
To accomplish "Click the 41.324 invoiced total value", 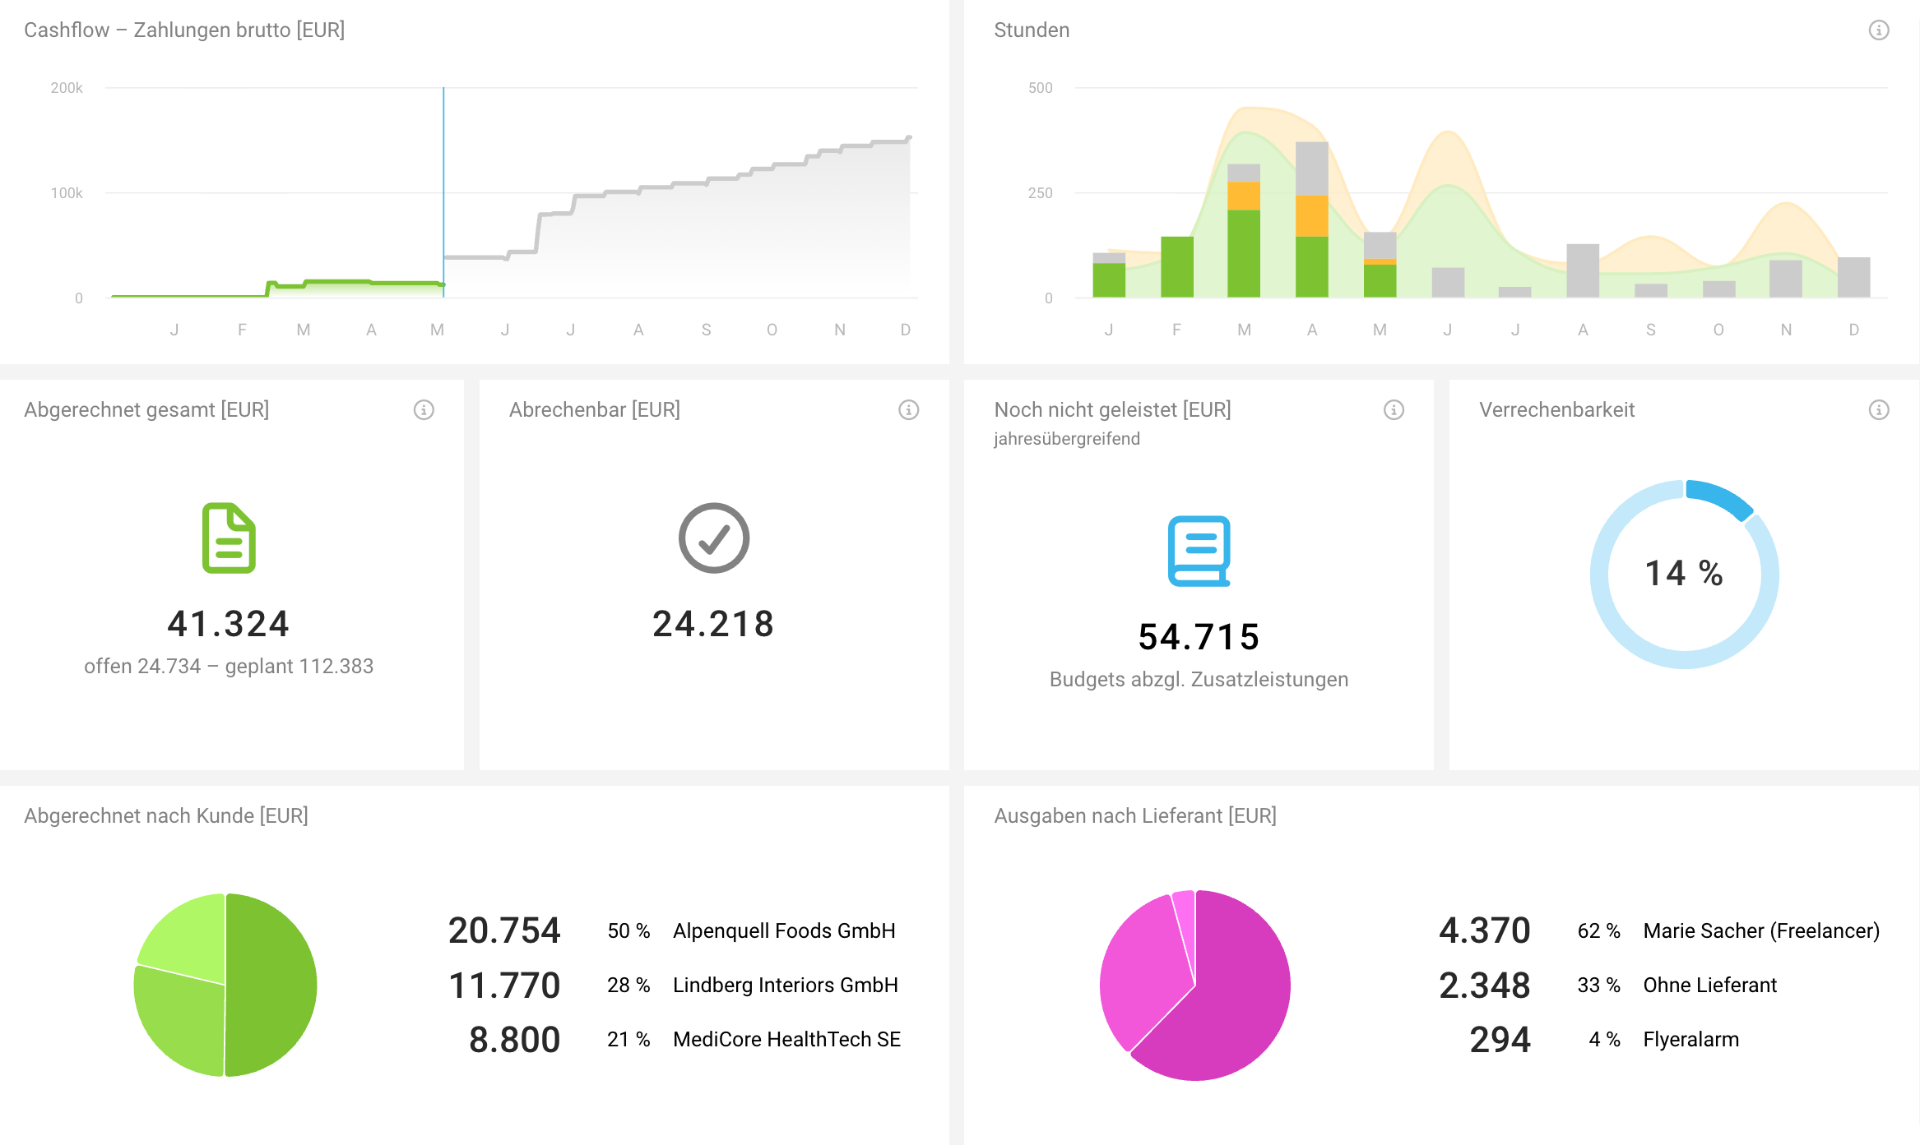I will (229, 624).
